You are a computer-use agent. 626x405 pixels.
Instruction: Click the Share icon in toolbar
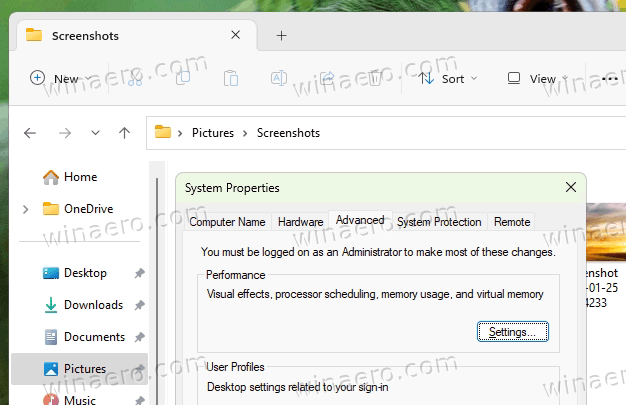327,77
